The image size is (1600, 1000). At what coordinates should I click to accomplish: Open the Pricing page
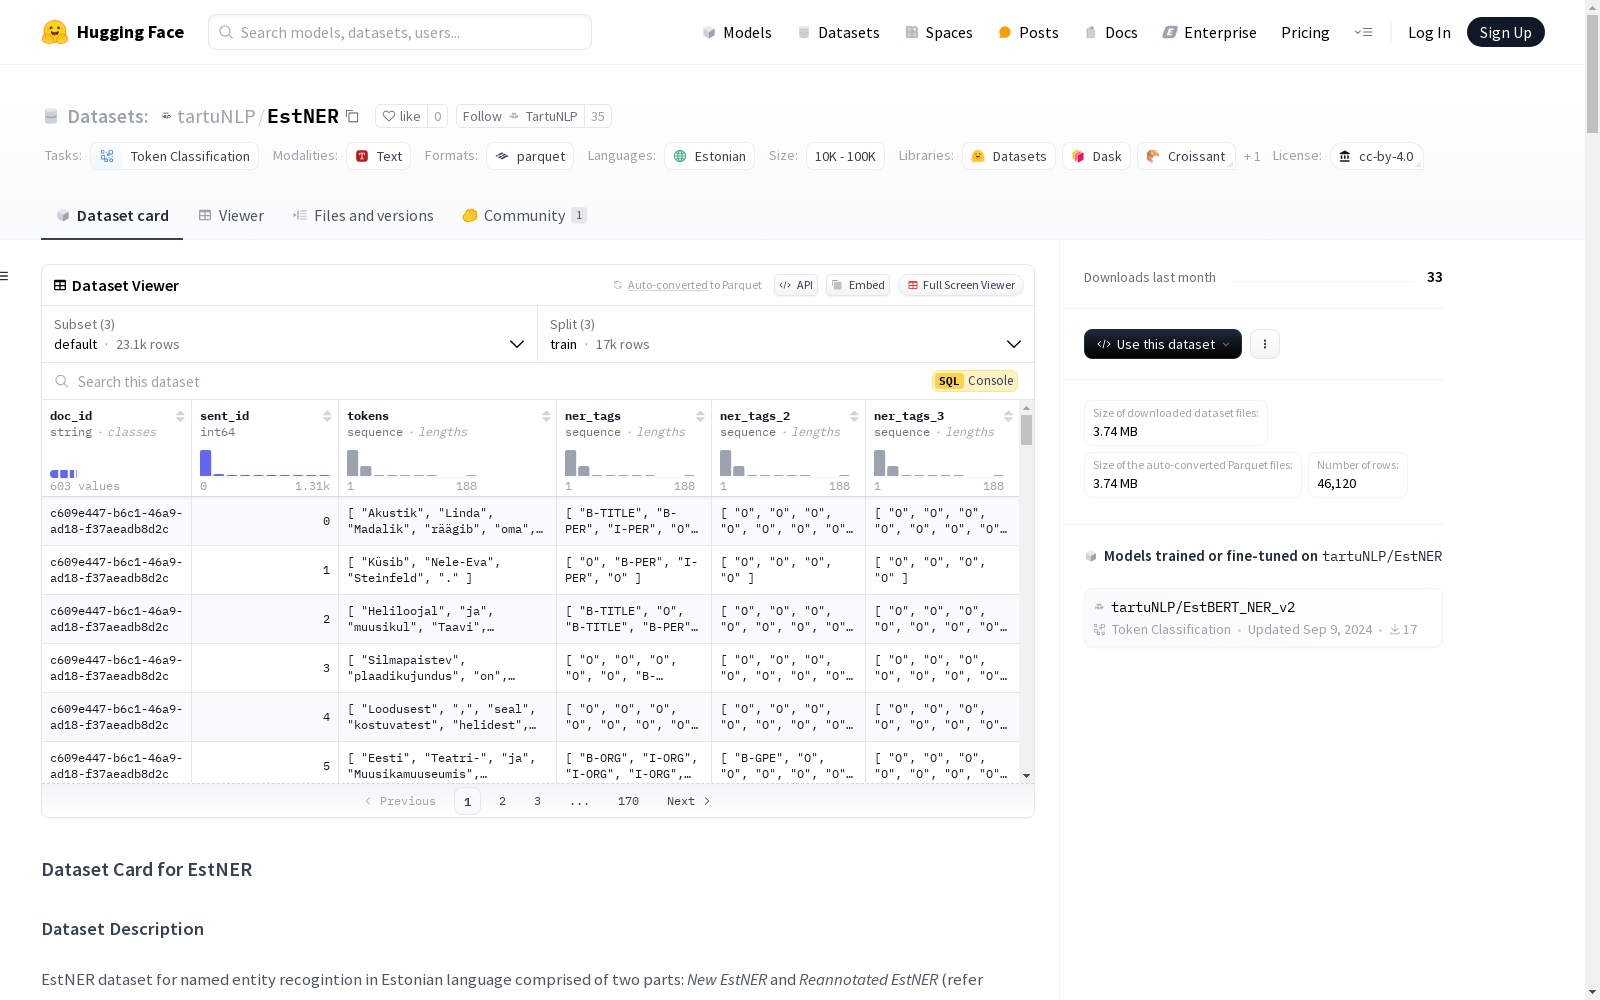(1305, 32)
